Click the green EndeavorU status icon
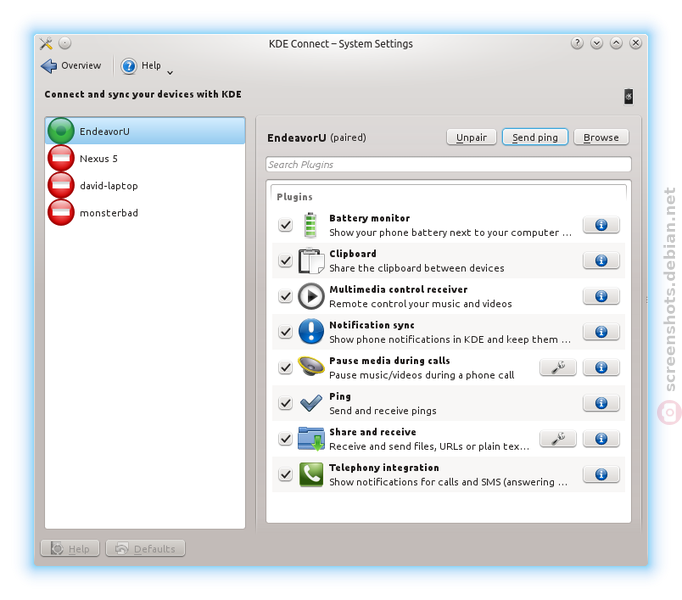This screenshot has height=600, width=682. click(61, 131)
